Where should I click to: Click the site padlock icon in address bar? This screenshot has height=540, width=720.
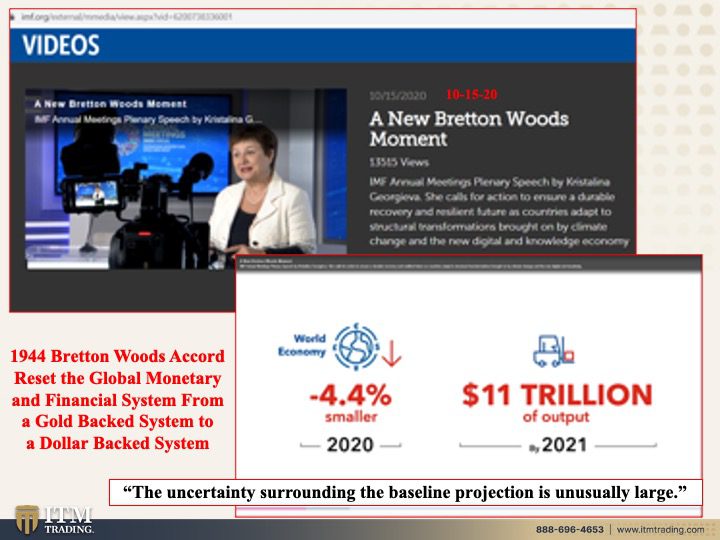click(14, 17)
